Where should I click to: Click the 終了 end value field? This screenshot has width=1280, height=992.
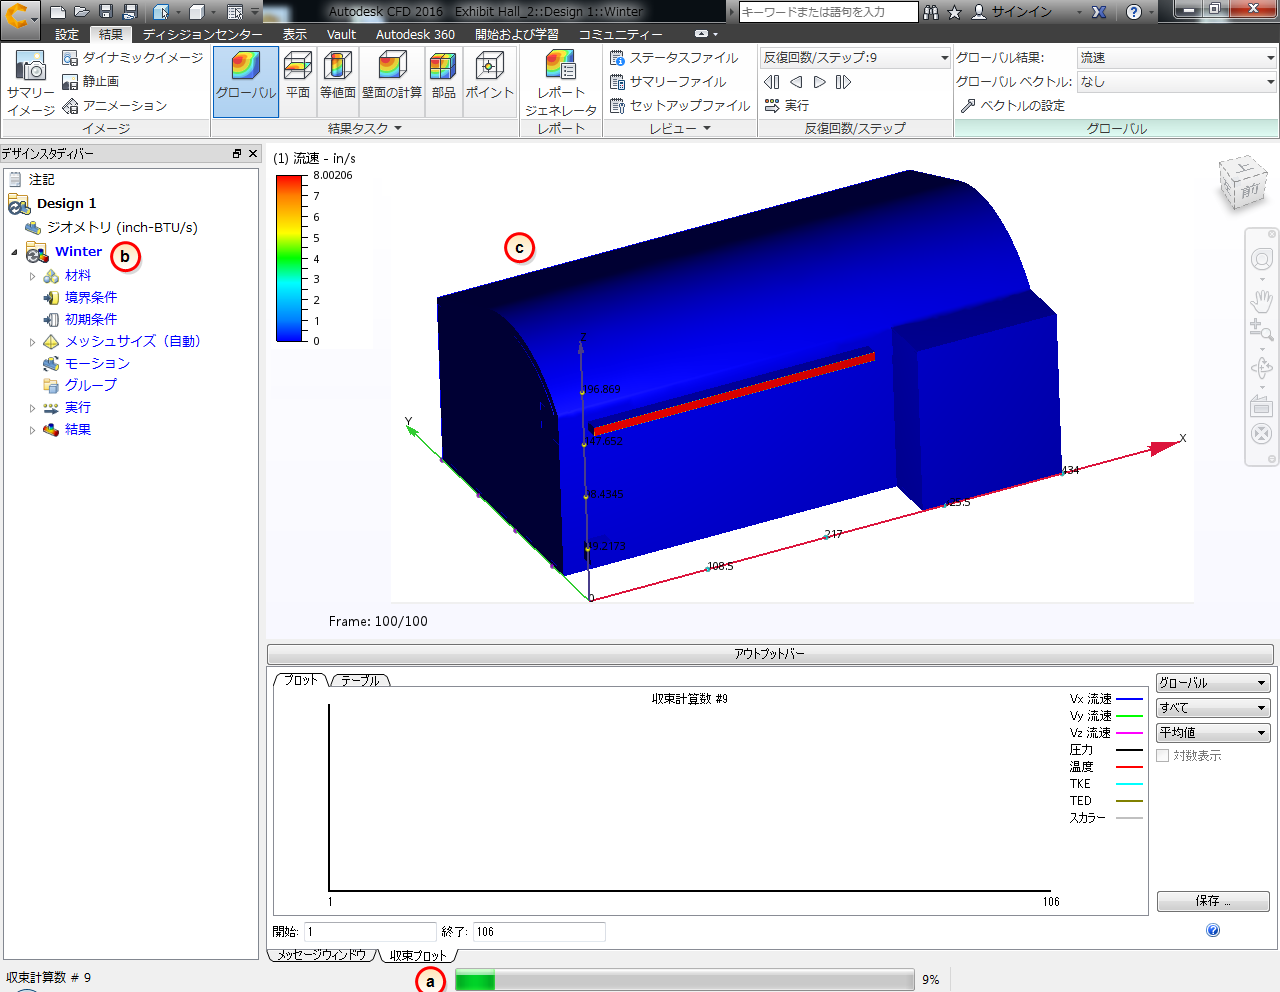tap(539, 932)
